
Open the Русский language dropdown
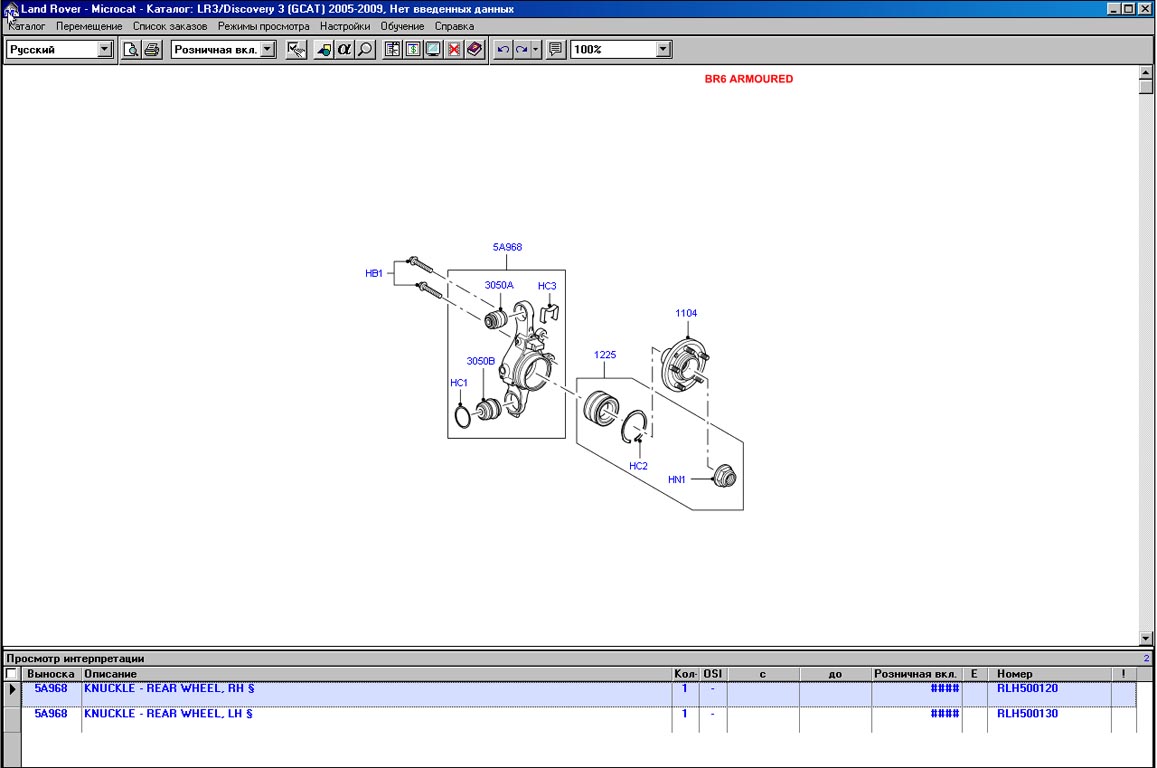pyautogui.click(x=105, y=49)
